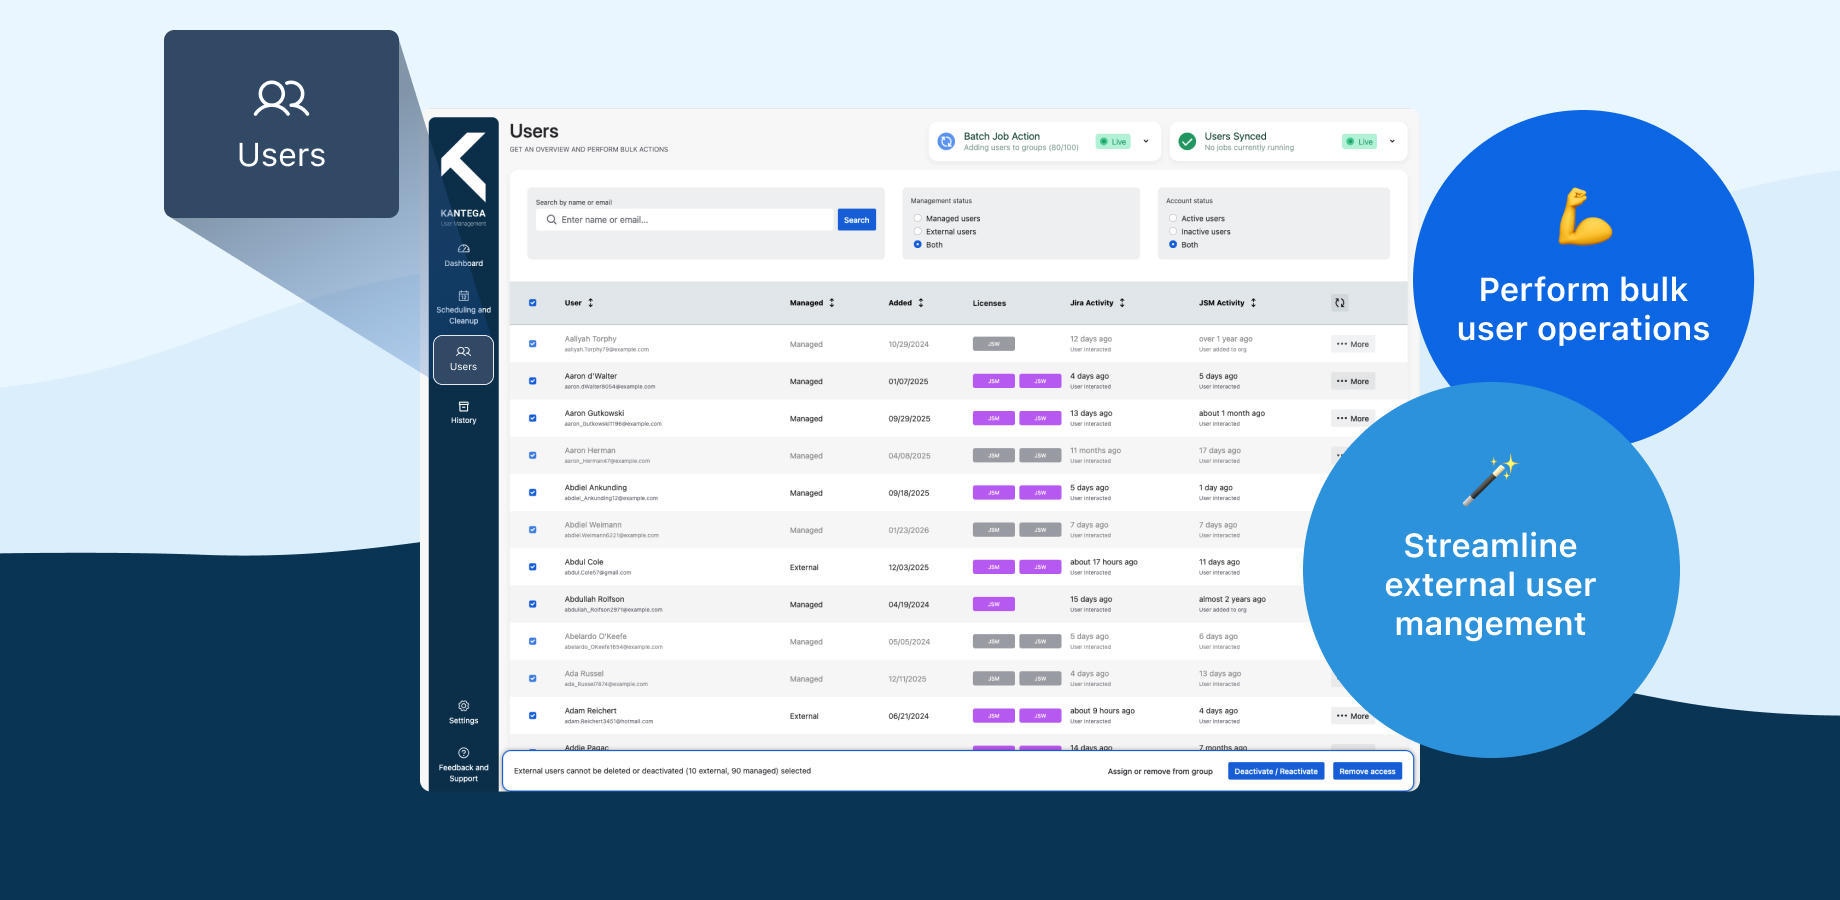
Task: Click the date 10/29/2024
Action: 908,344
